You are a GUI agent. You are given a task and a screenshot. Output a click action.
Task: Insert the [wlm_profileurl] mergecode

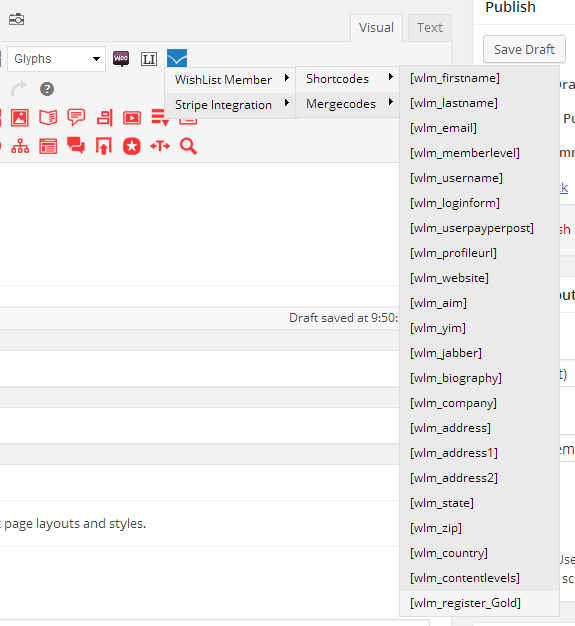click(x=479, y=253)
